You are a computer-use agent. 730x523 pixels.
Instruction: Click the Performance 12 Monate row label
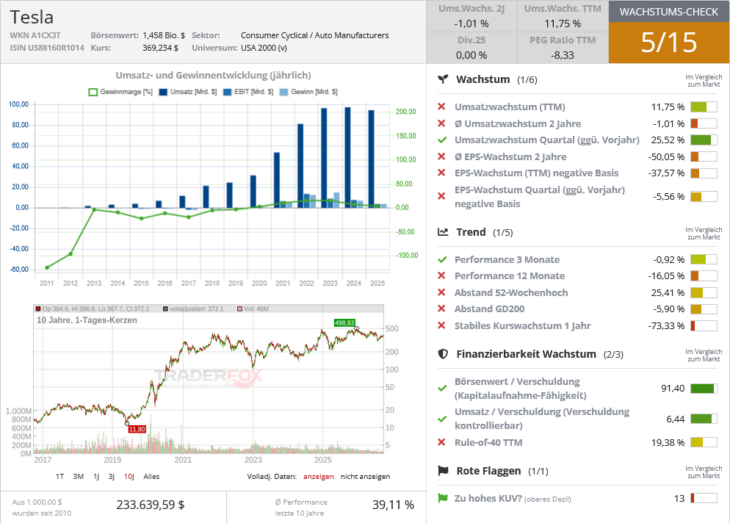(510, 276)
